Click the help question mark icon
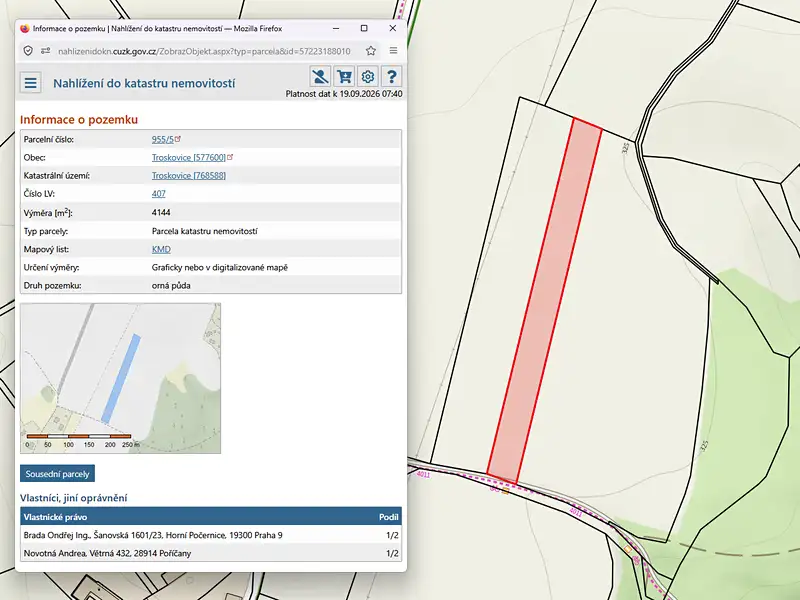Viewport: 800px width, 600px height. pyautogui.click(x=391, y=77)
